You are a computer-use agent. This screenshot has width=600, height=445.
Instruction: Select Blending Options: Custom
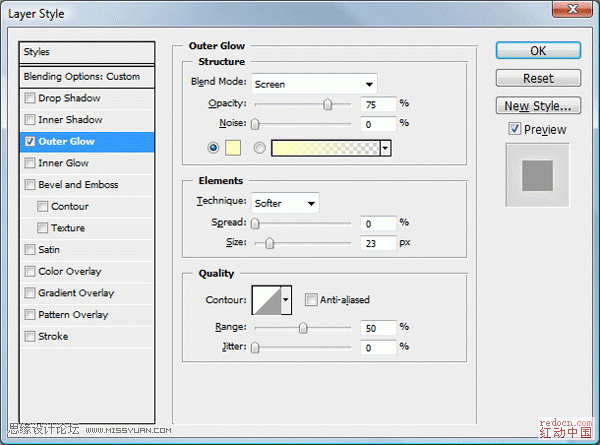pyautogui.click(x=87, y=77)
